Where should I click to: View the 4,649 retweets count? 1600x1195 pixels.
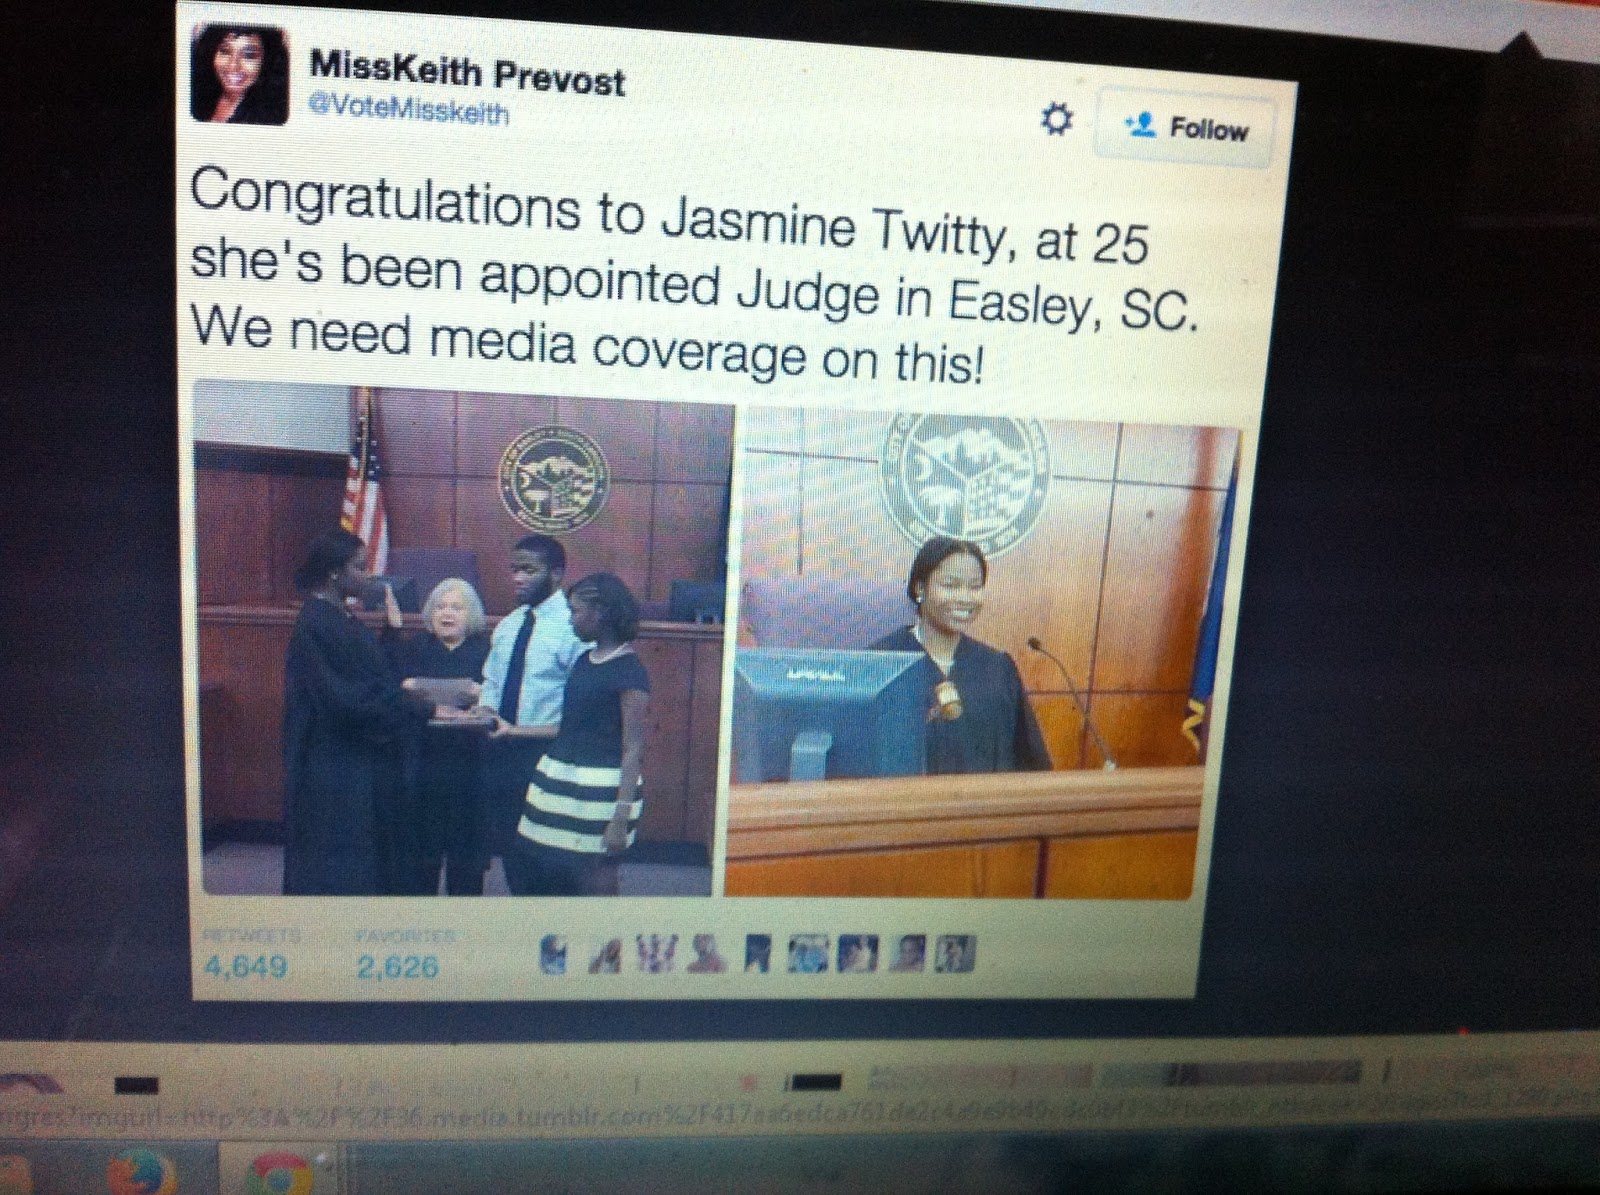246,957
